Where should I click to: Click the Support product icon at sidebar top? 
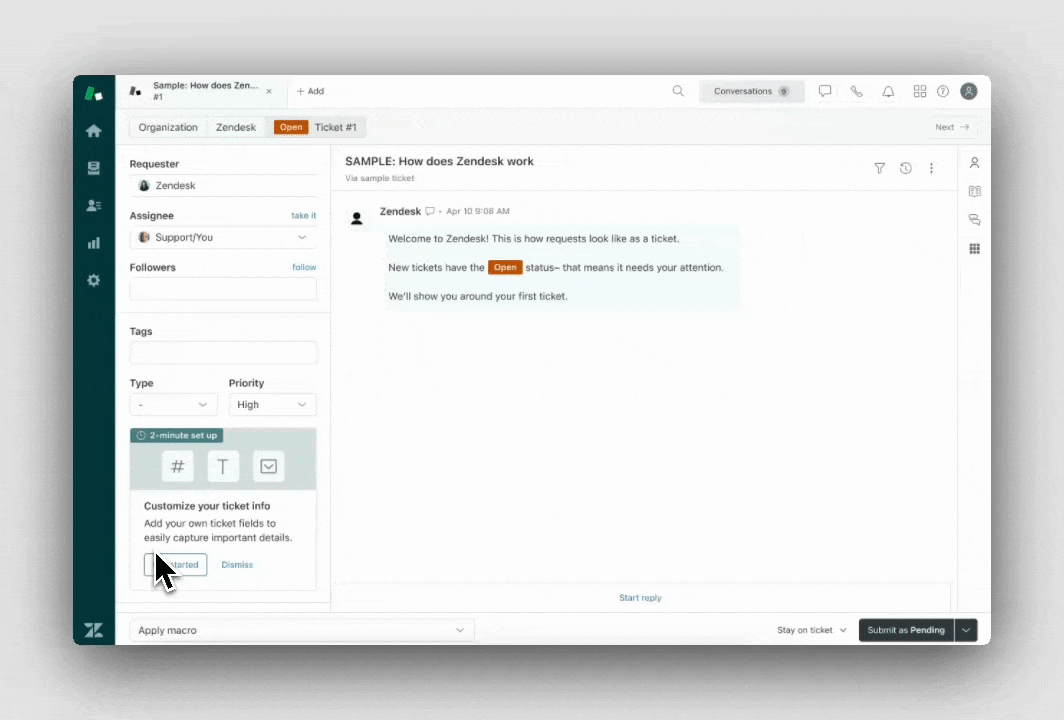pos(94,94)
